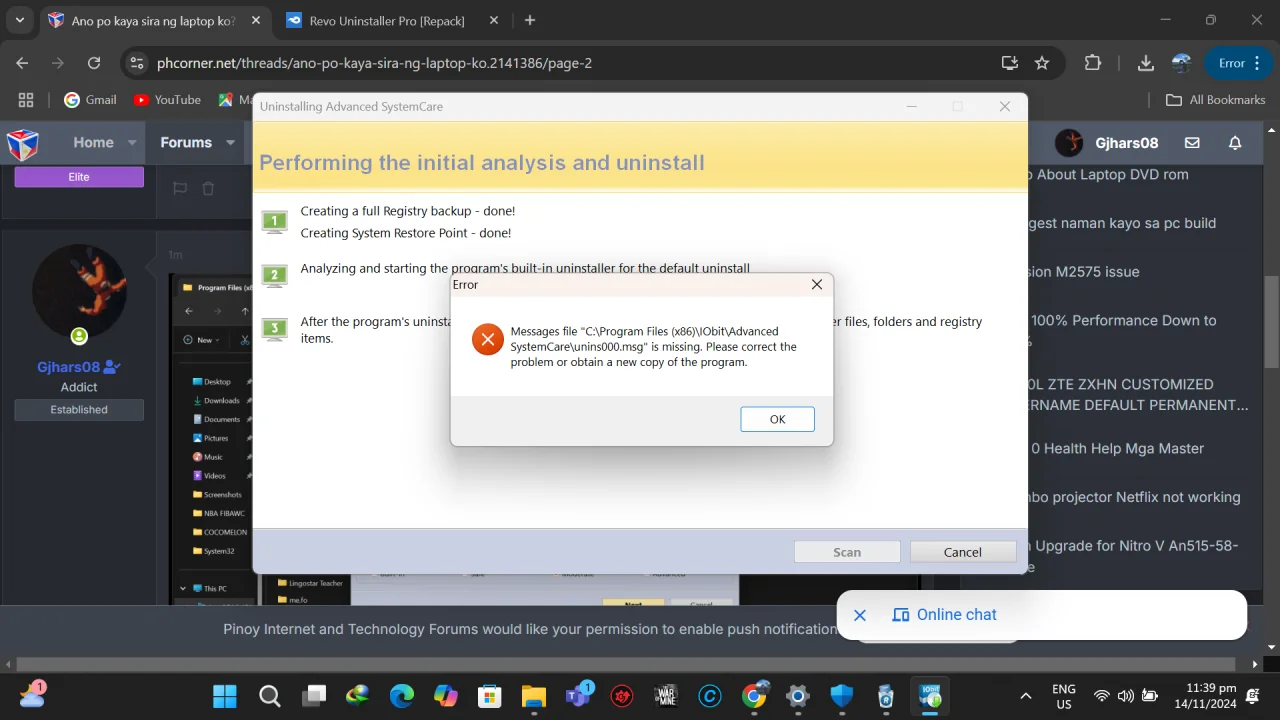1280x720 pixels.
Task: Open Windows Security shield on taskbar
Action: click(x=842, y=696)
